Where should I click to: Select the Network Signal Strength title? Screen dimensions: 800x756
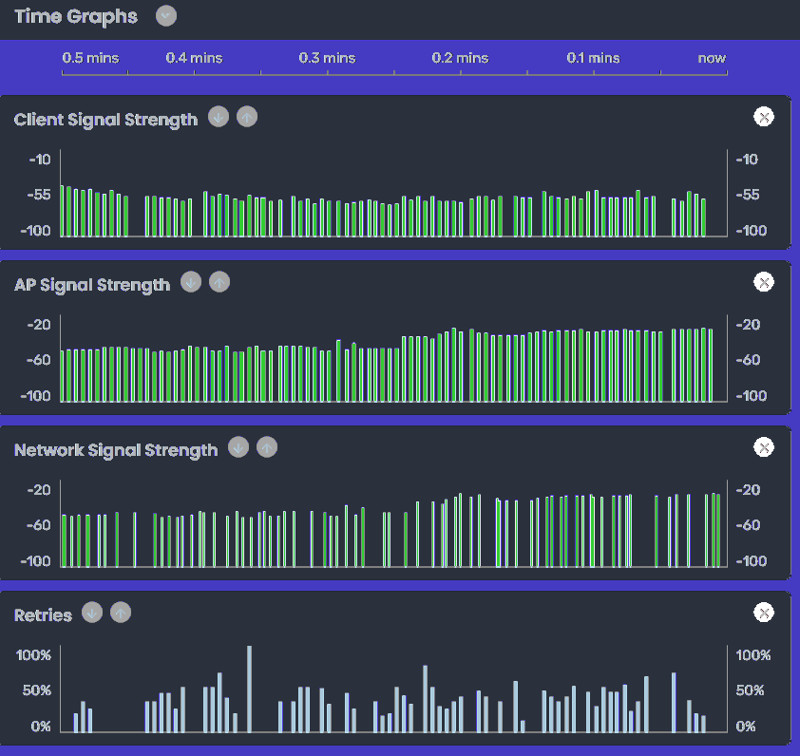(x=116, y=450)
